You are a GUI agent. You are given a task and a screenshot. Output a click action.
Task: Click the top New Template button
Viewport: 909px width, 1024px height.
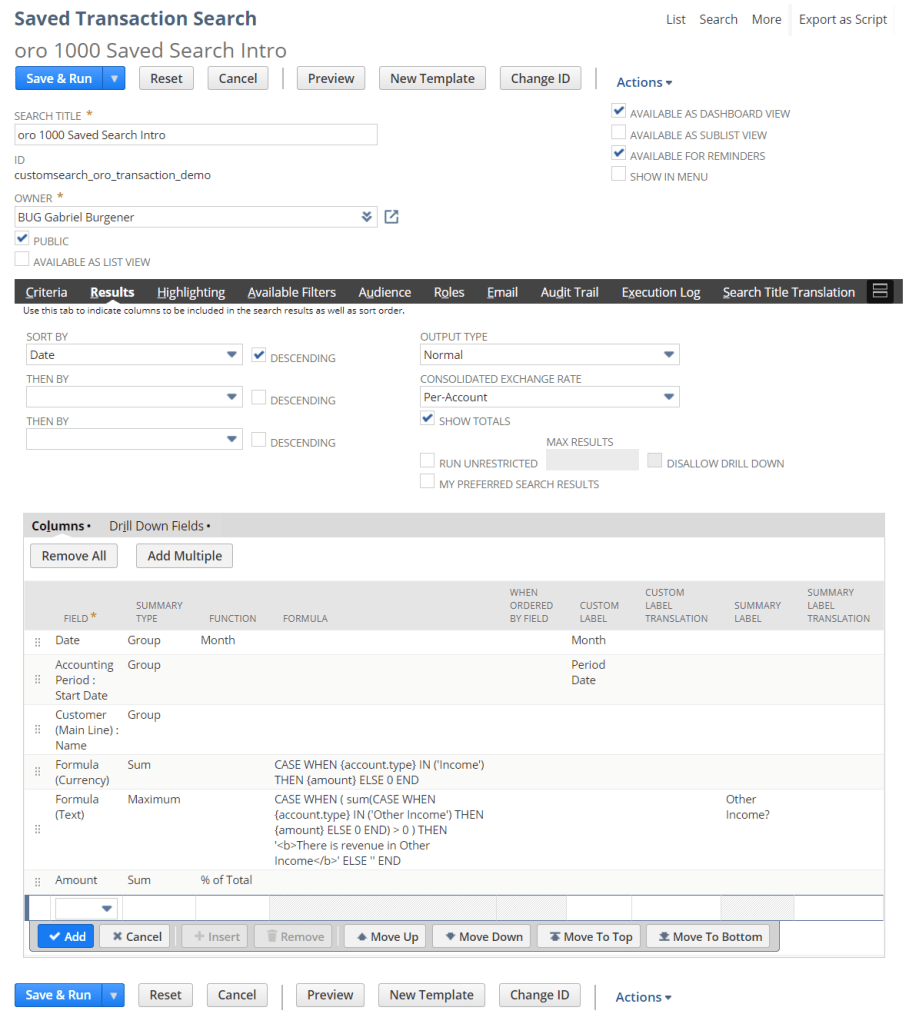432,78
